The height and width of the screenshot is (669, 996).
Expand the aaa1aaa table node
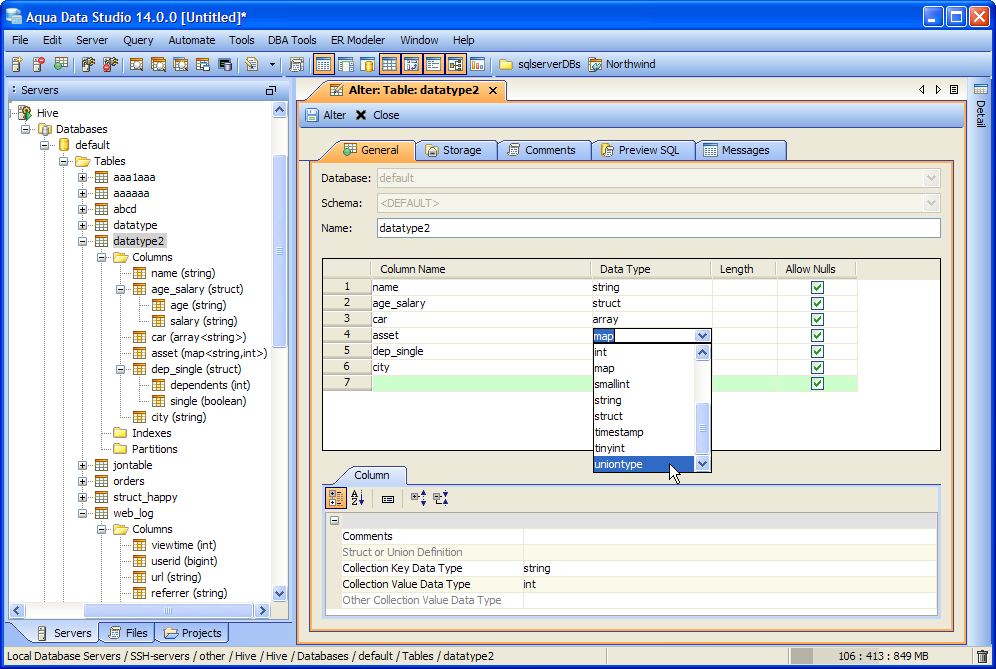(83, 177)
